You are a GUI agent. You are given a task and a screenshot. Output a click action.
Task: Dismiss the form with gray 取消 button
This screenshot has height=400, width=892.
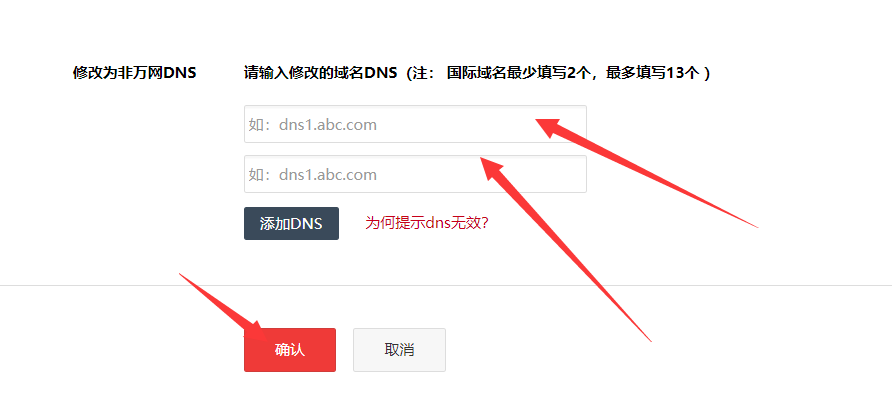399,350
